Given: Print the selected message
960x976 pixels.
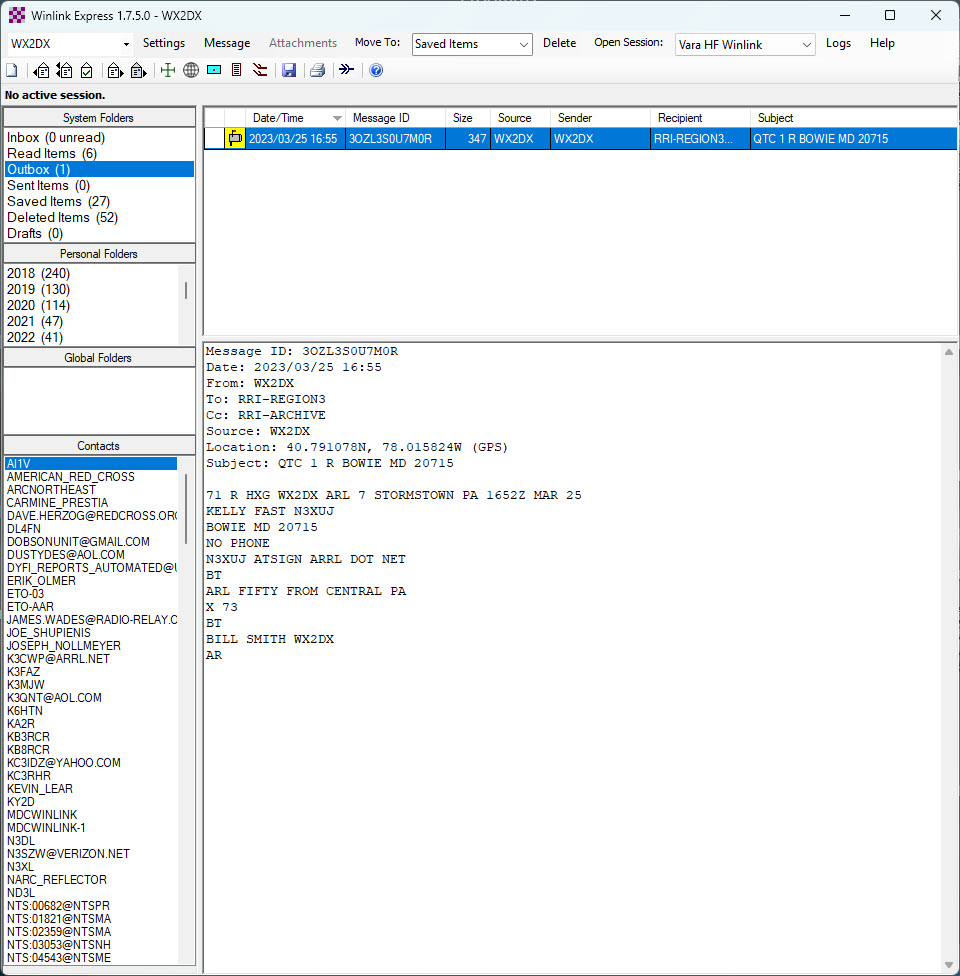Looking at the screenshot, I should (314, 70).
